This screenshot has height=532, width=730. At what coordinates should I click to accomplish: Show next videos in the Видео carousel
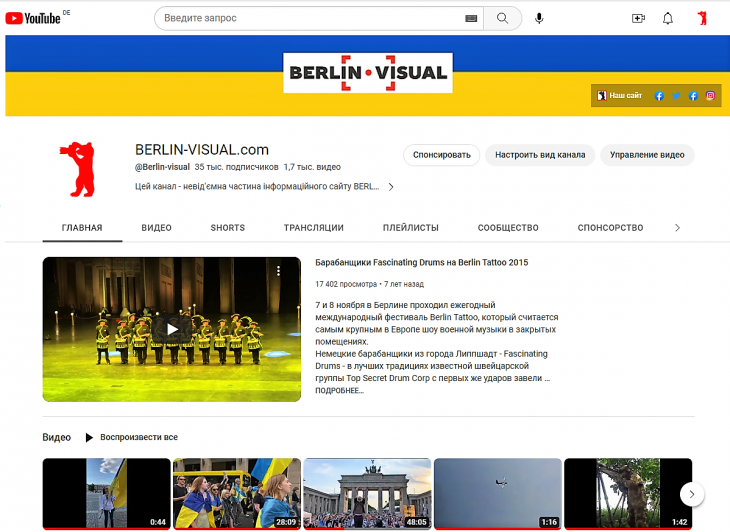[692, 494]
